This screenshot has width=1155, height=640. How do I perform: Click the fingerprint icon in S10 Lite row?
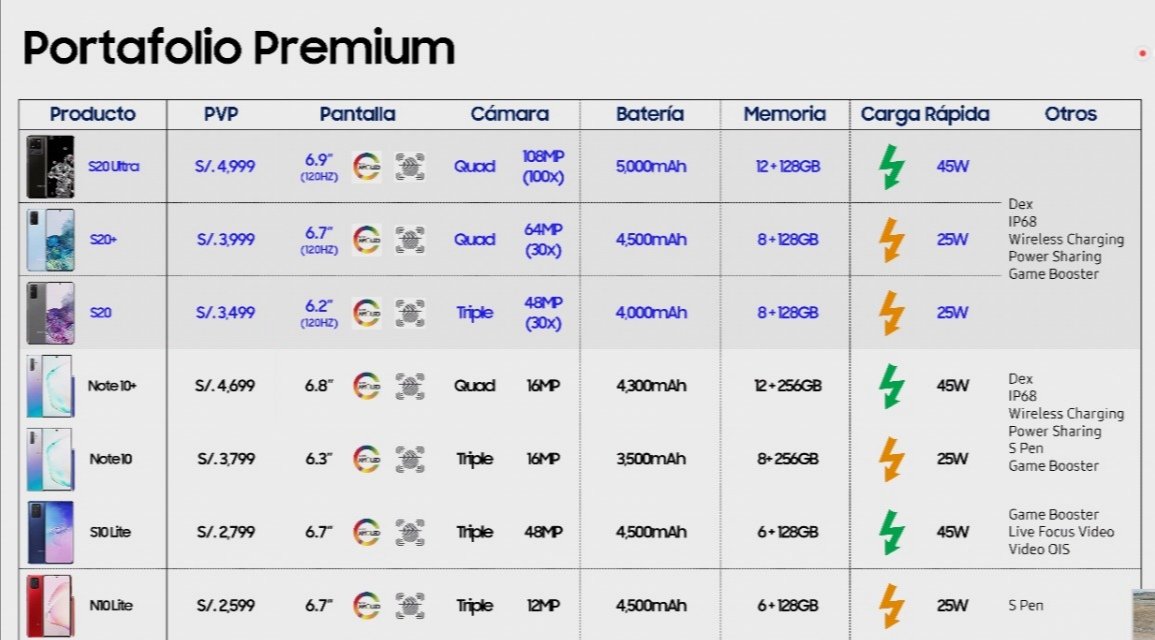(x=410, y=532)
